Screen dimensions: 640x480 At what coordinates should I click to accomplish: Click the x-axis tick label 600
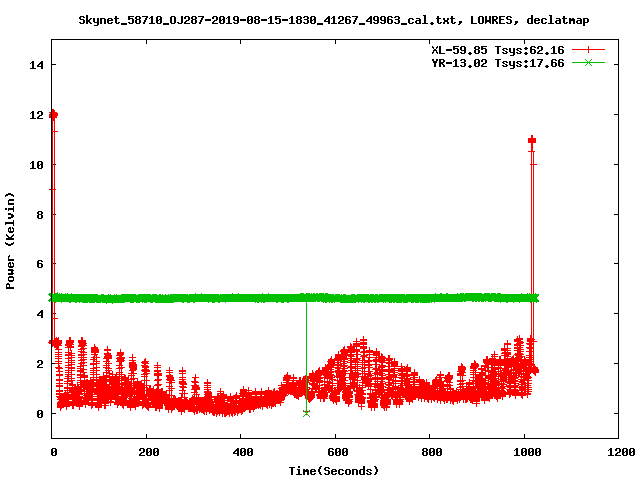(338, 452)
